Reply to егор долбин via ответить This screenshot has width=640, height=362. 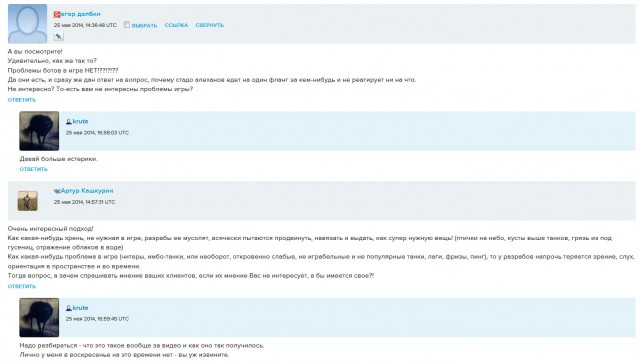point(22,100)
